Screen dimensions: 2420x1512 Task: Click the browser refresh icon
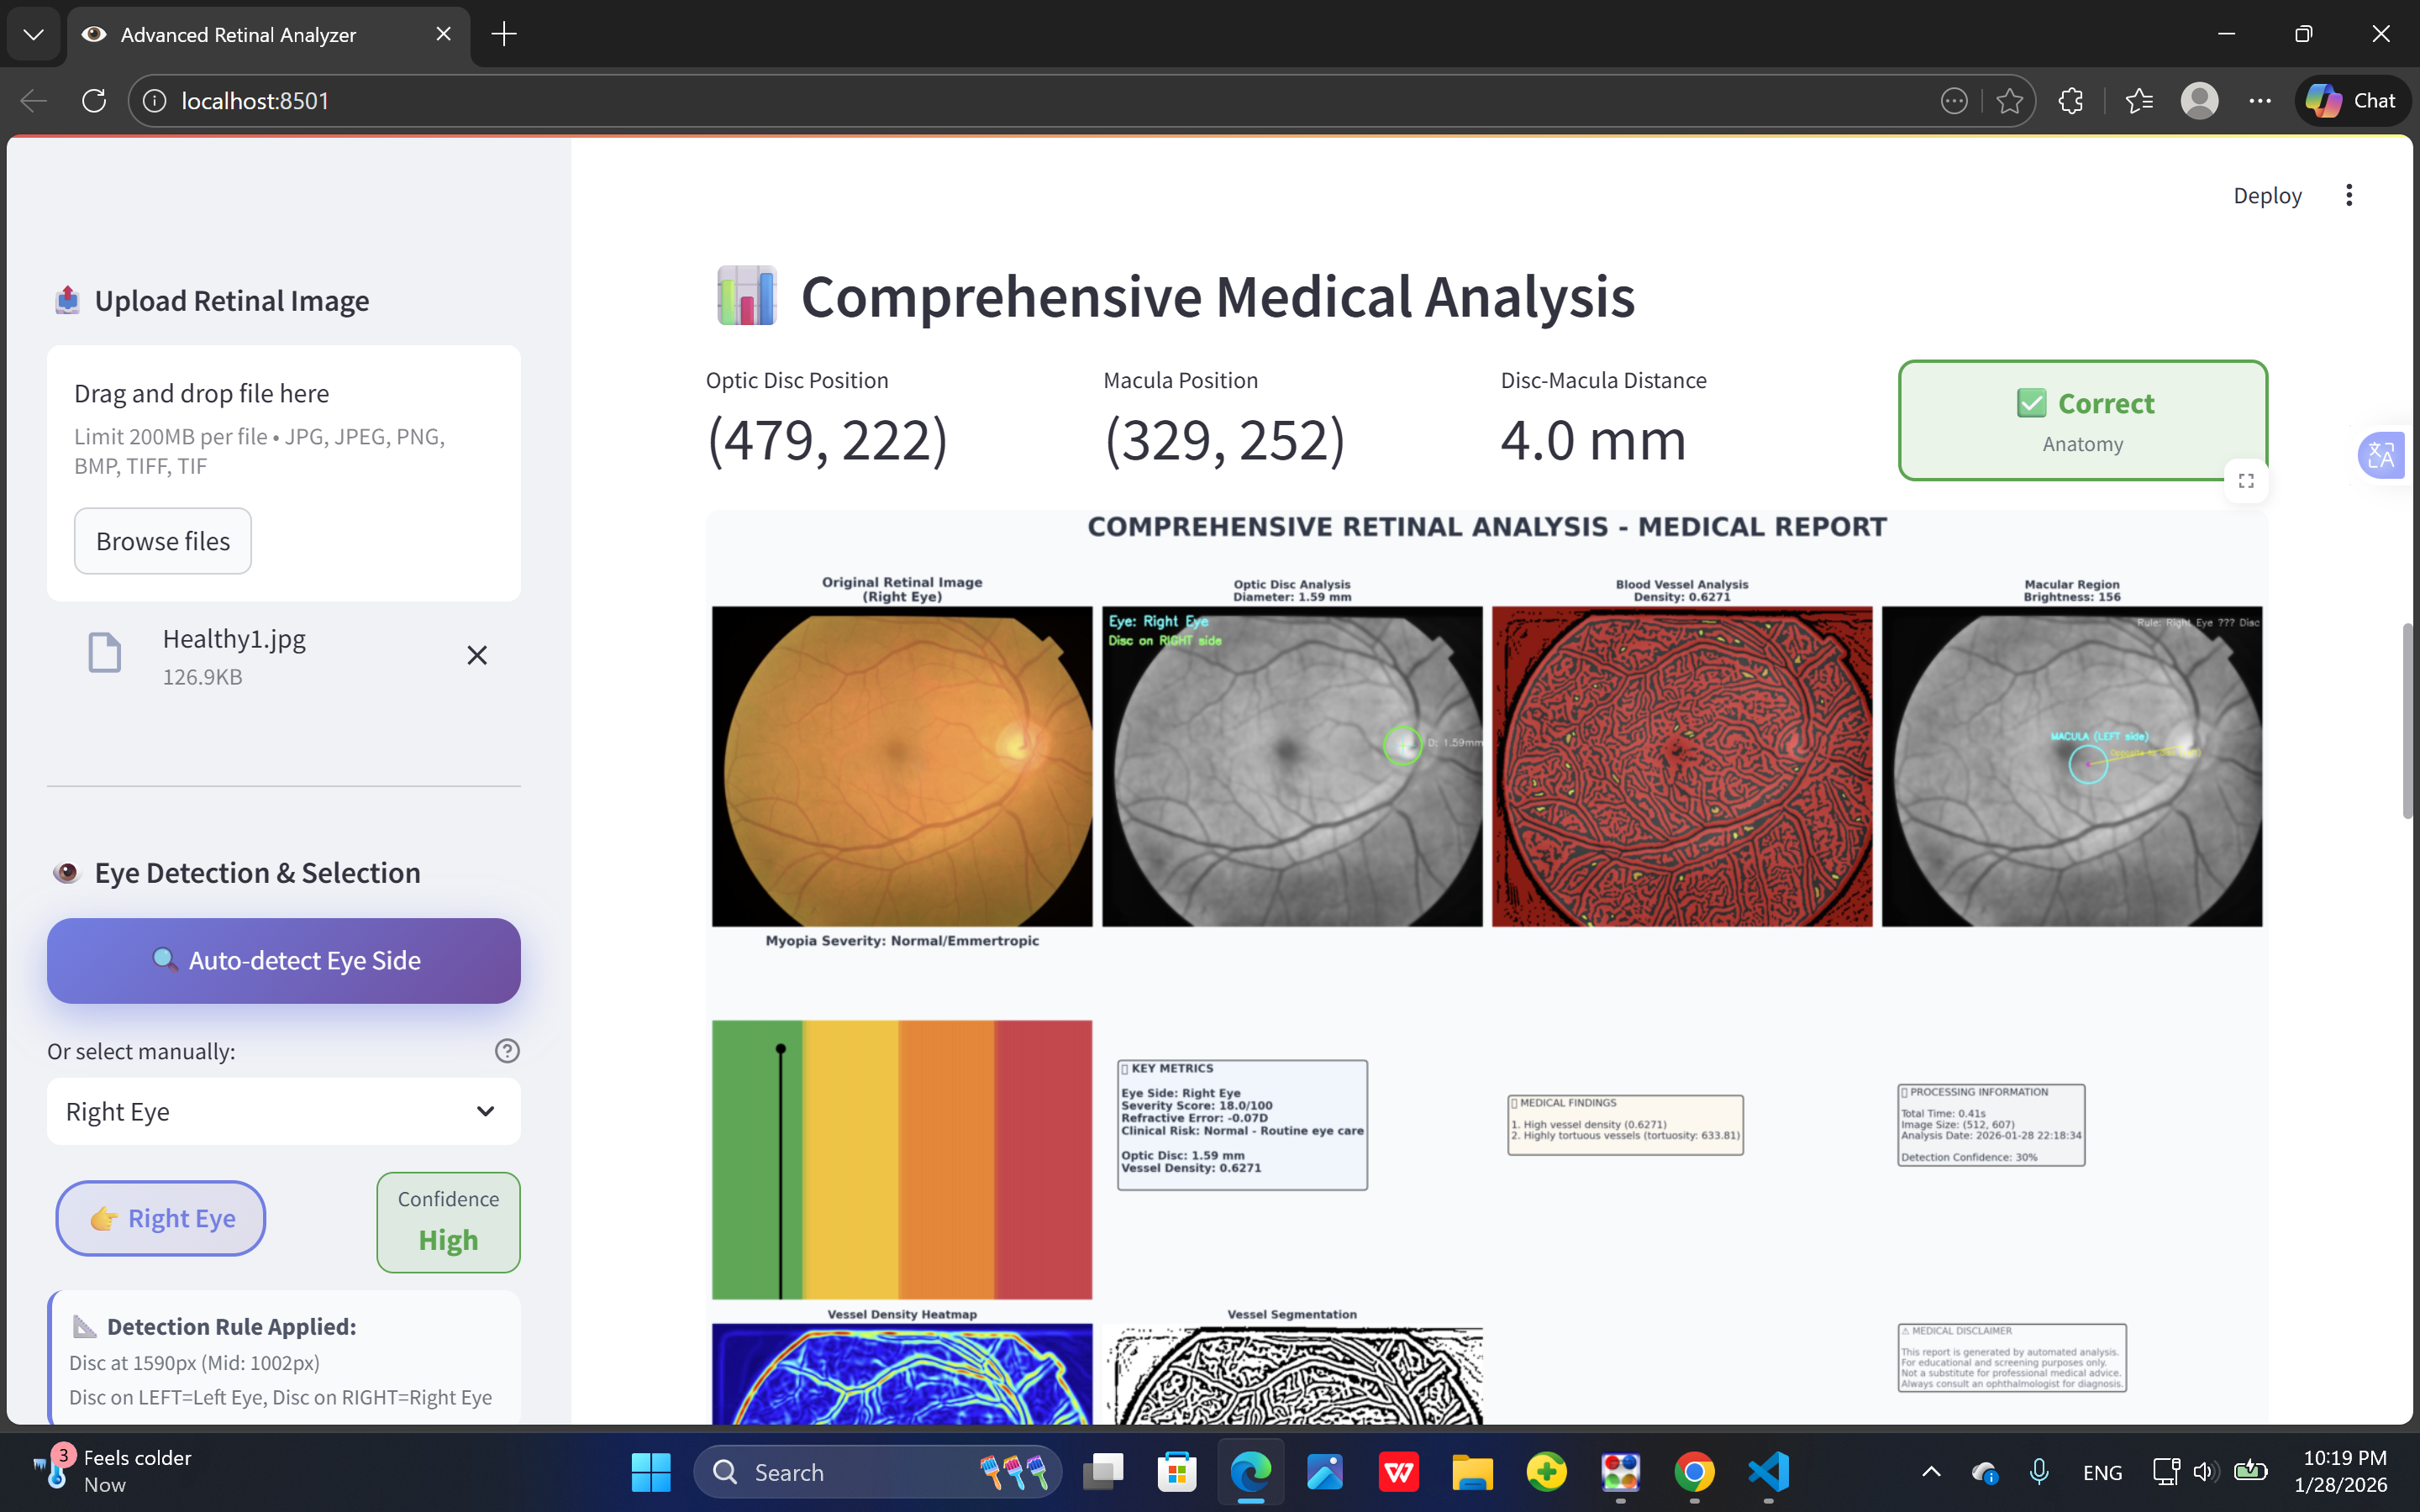[94, 101]
